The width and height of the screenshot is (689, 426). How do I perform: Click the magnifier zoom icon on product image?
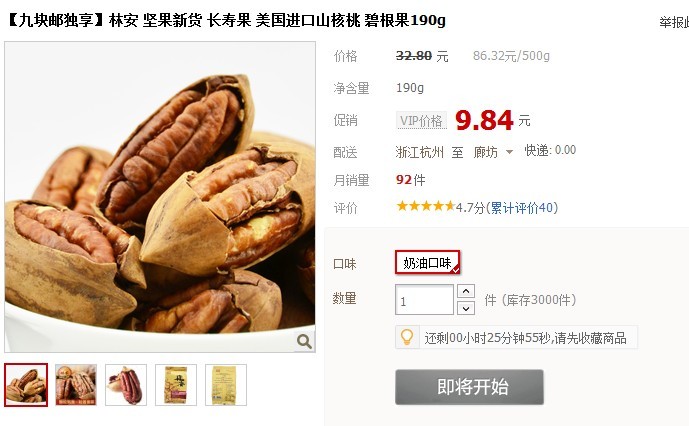coord(304,341)
